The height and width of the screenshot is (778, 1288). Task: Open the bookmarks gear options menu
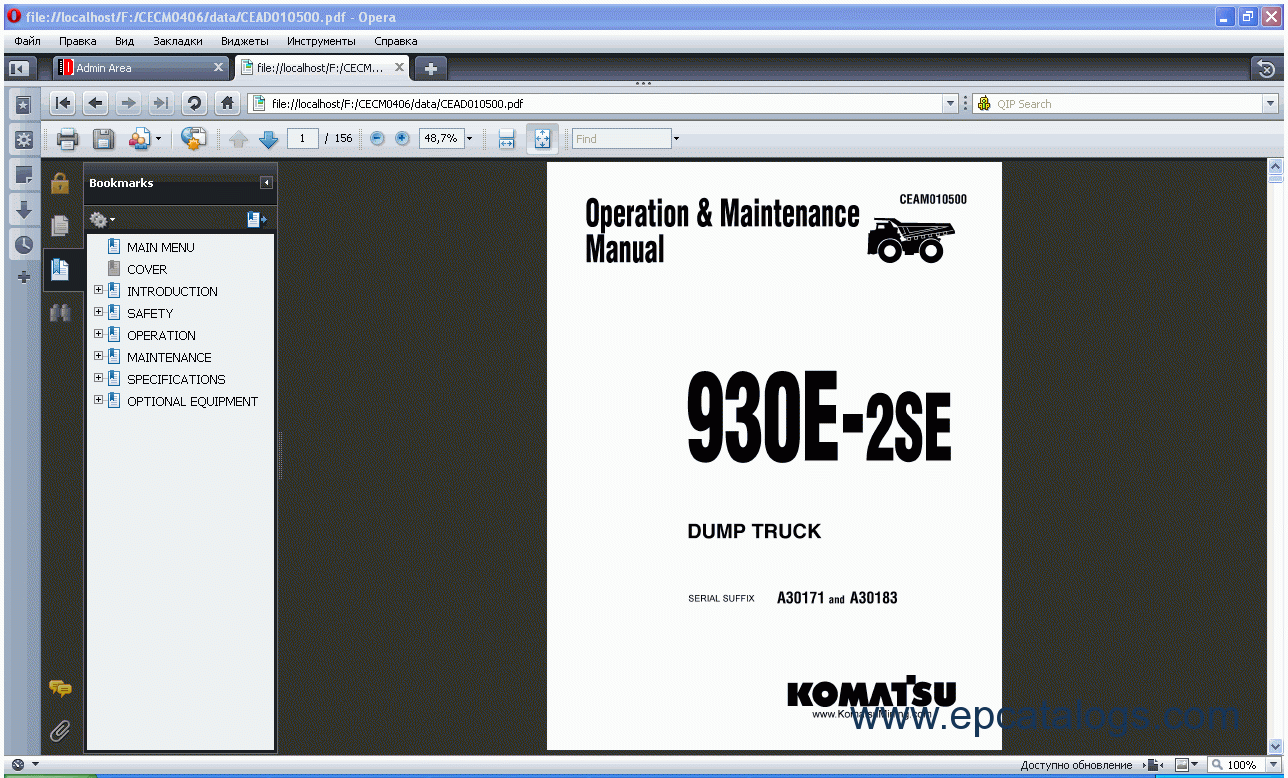coord(101,219)
